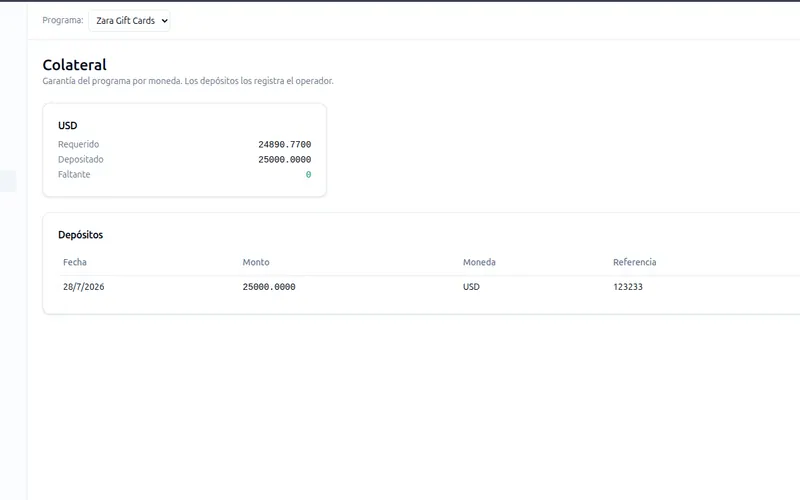Viewport: 800px width, 500px height.
Task: Open the Programa dropdown showing Zara Gift Cards
Action: 129,20
